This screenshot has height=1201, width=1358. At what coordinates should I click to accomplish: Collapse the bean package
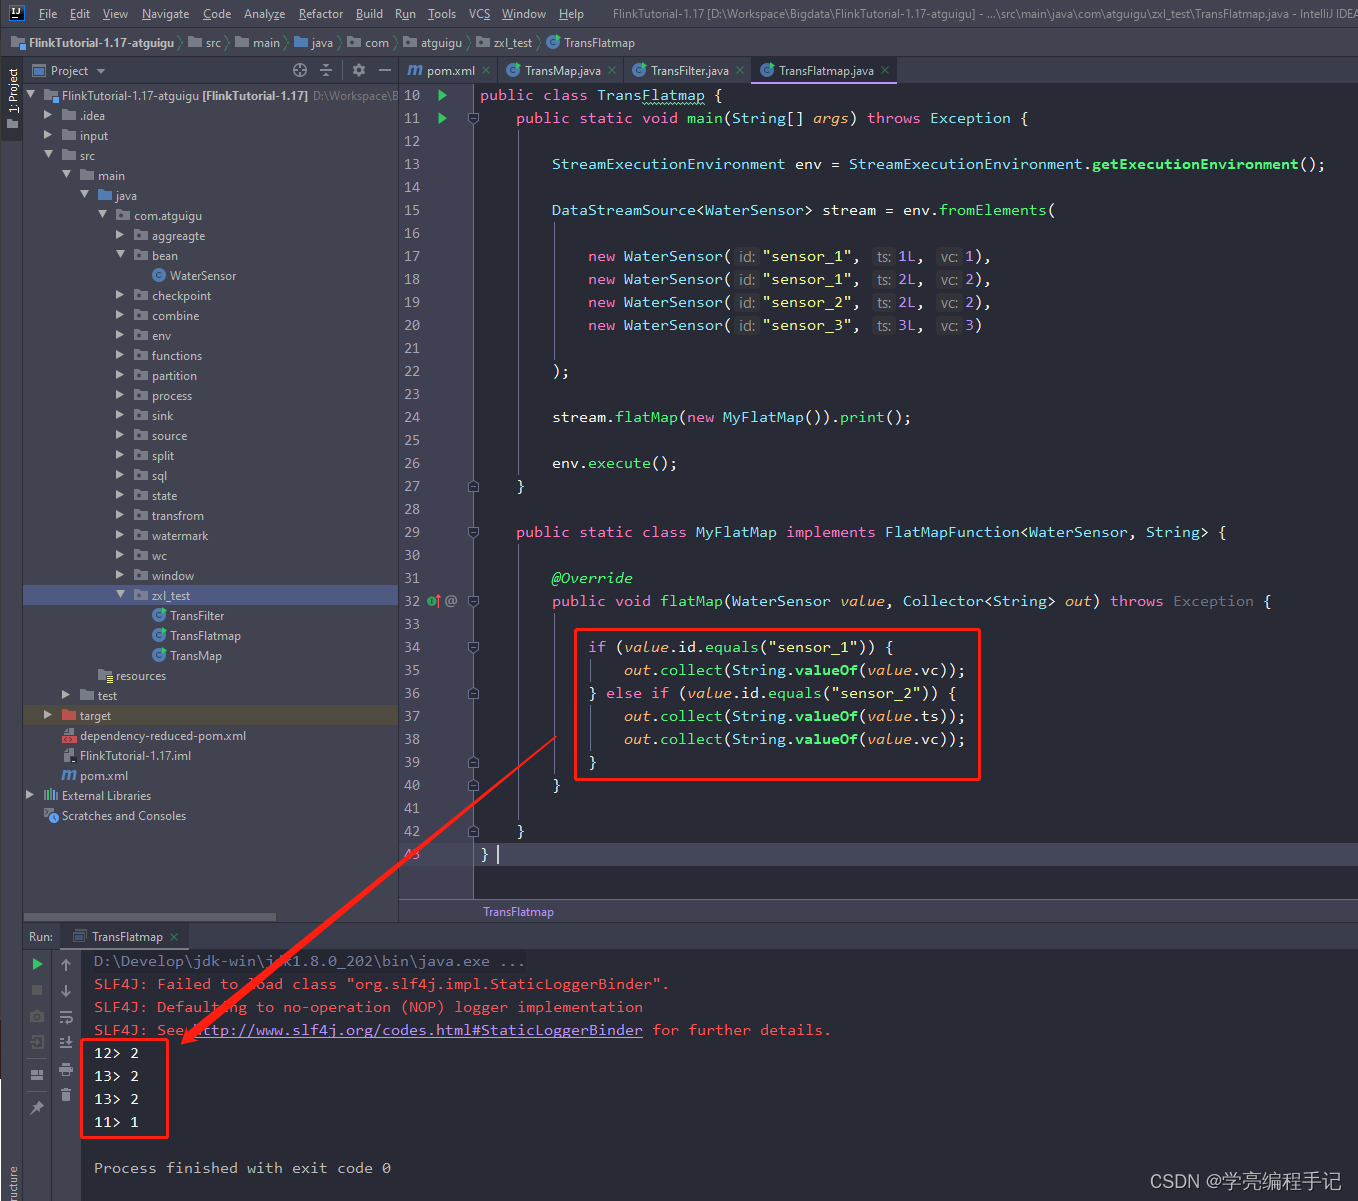coord(120,255)
